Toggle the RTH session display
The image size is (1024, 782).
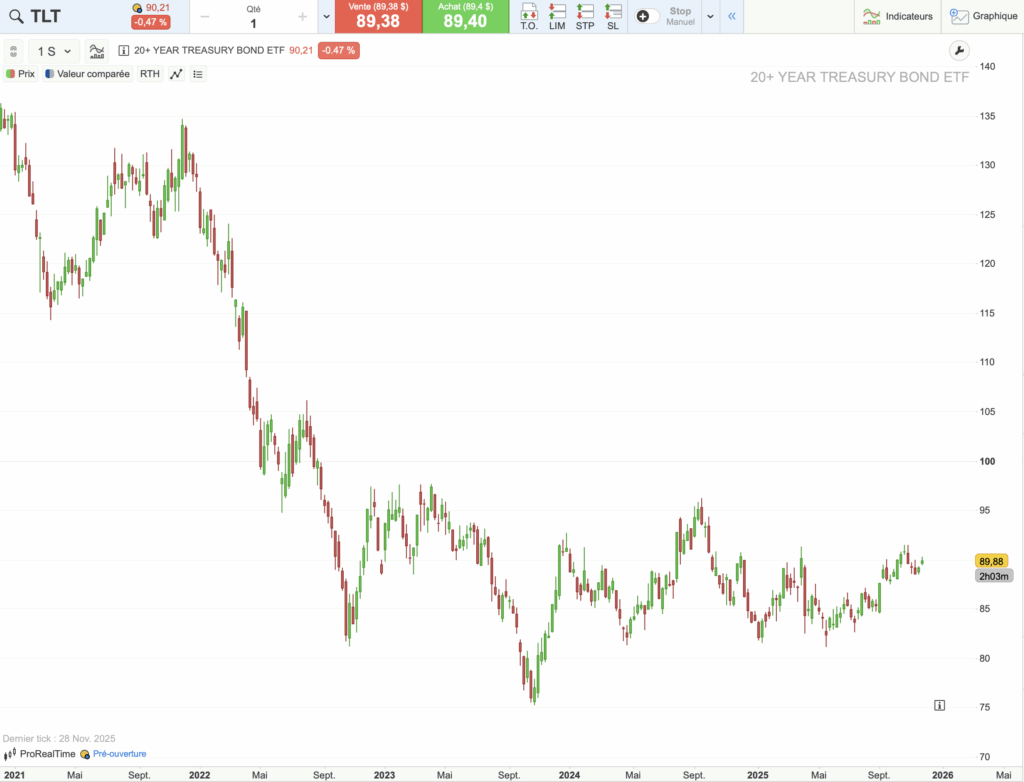pyautogui.click(x=148, y=73)
